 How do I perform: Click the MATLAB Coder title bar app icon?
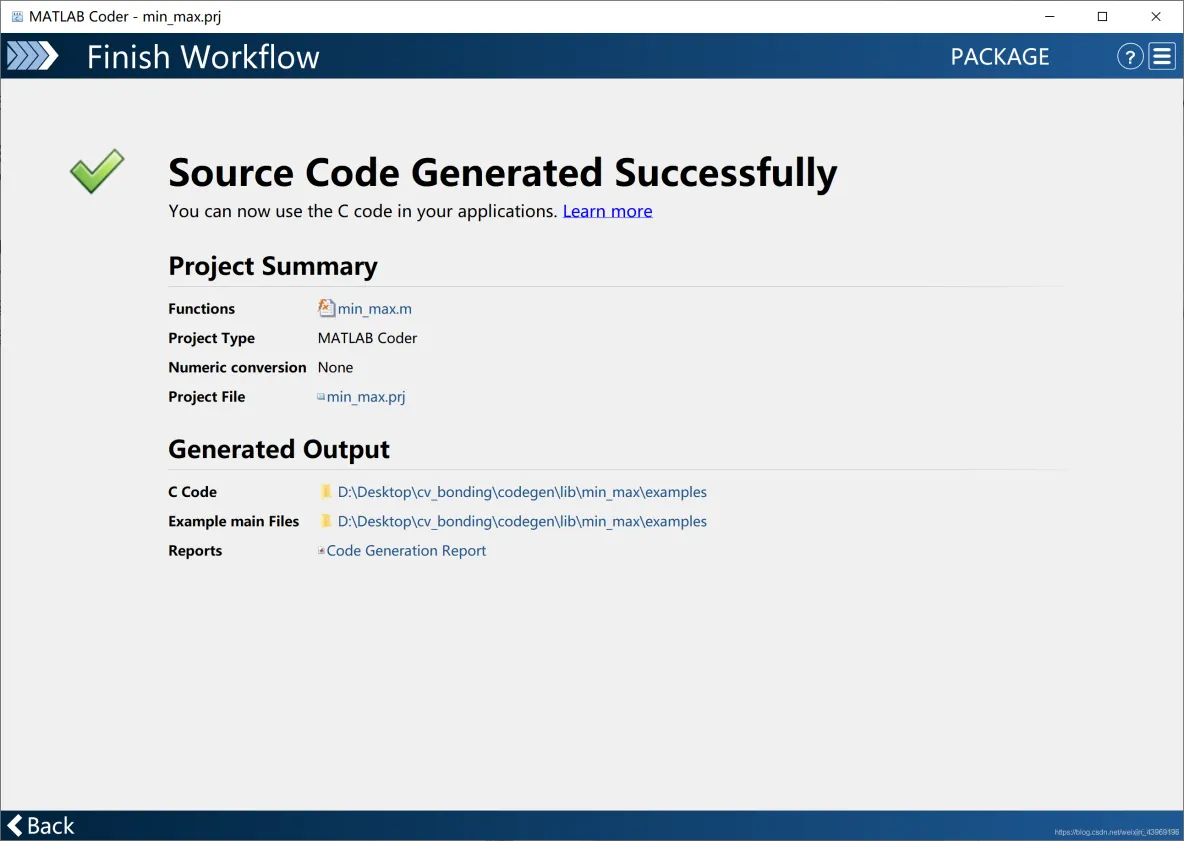[17, 17]
